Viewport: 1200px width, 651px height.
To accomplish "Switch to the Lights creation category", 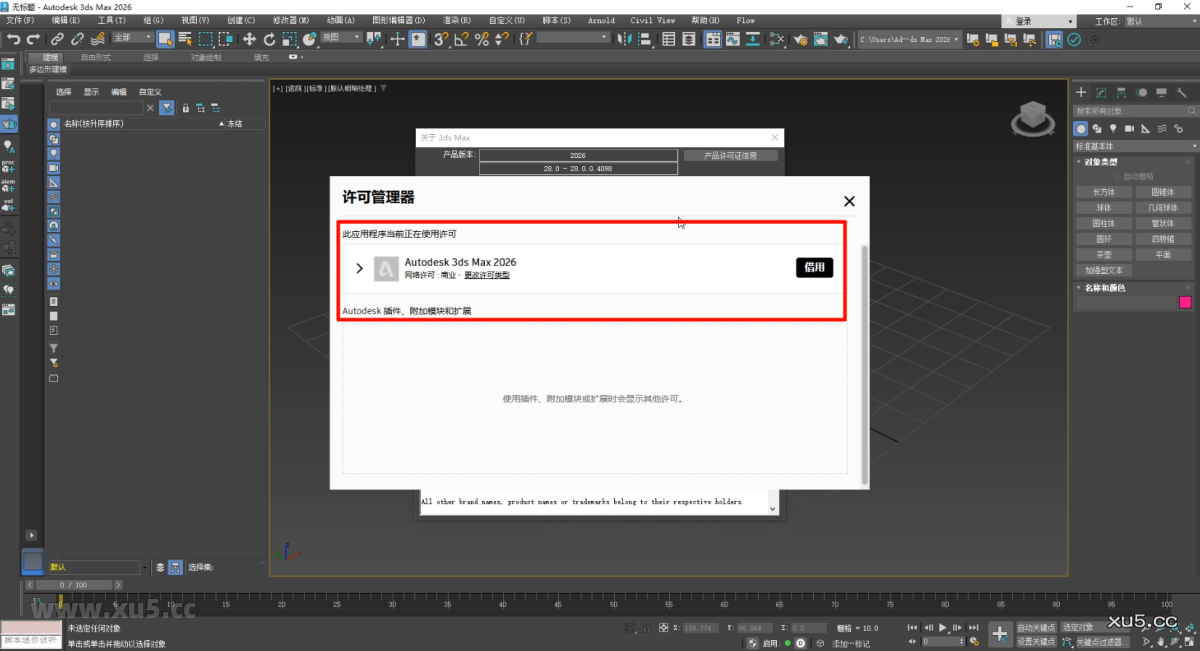I will coord(1113,128).
